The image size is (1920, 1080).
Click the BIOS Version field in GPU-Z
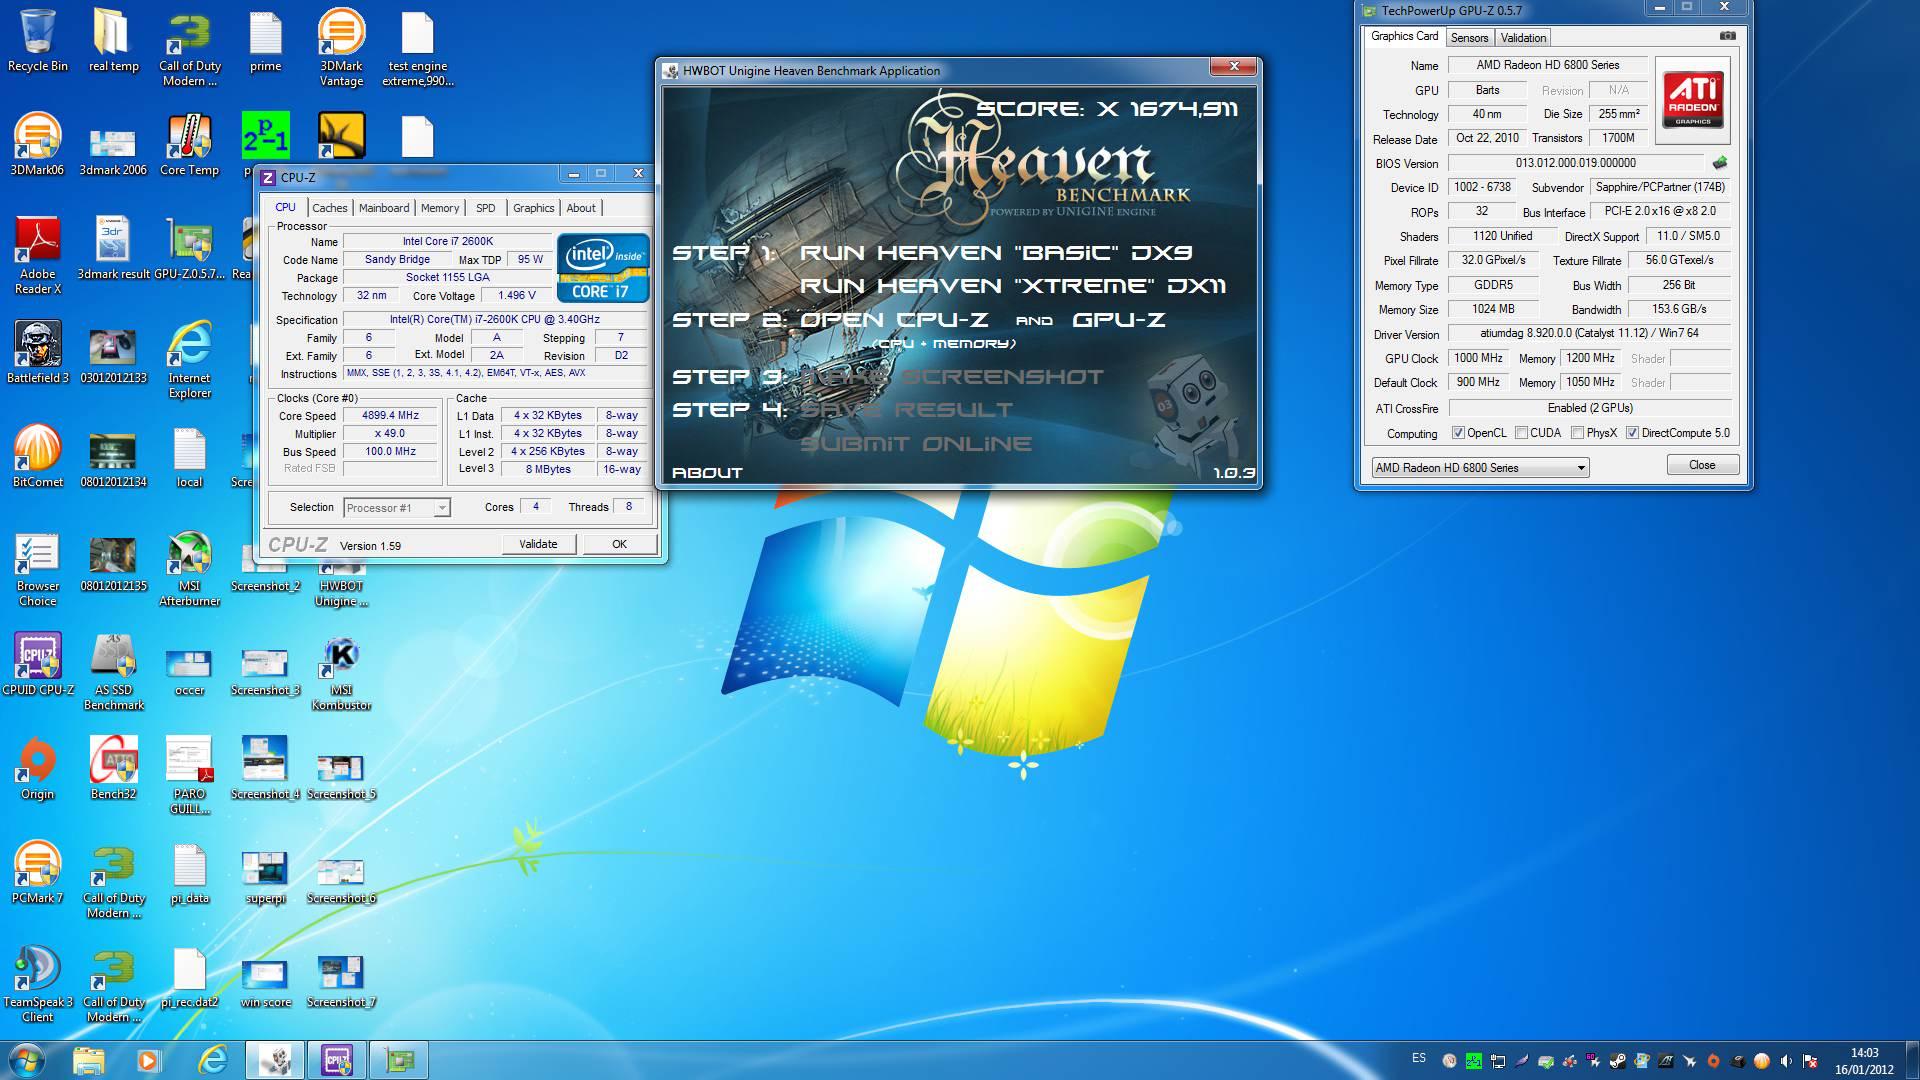(1575, 163)
